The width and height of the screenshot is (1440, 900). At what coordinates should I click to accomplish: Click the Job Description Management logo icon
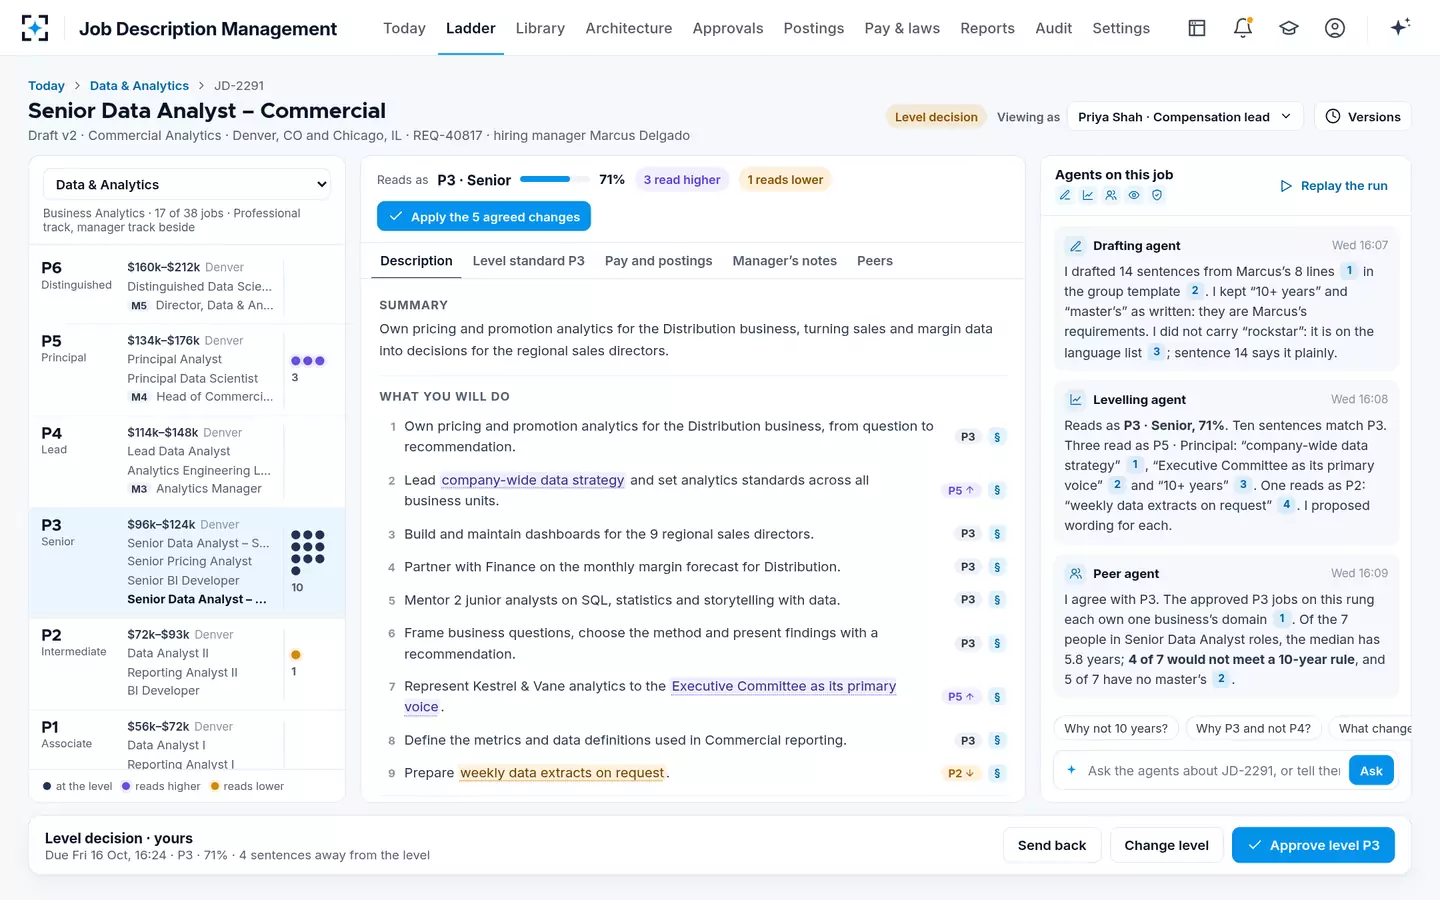[35, 28]
